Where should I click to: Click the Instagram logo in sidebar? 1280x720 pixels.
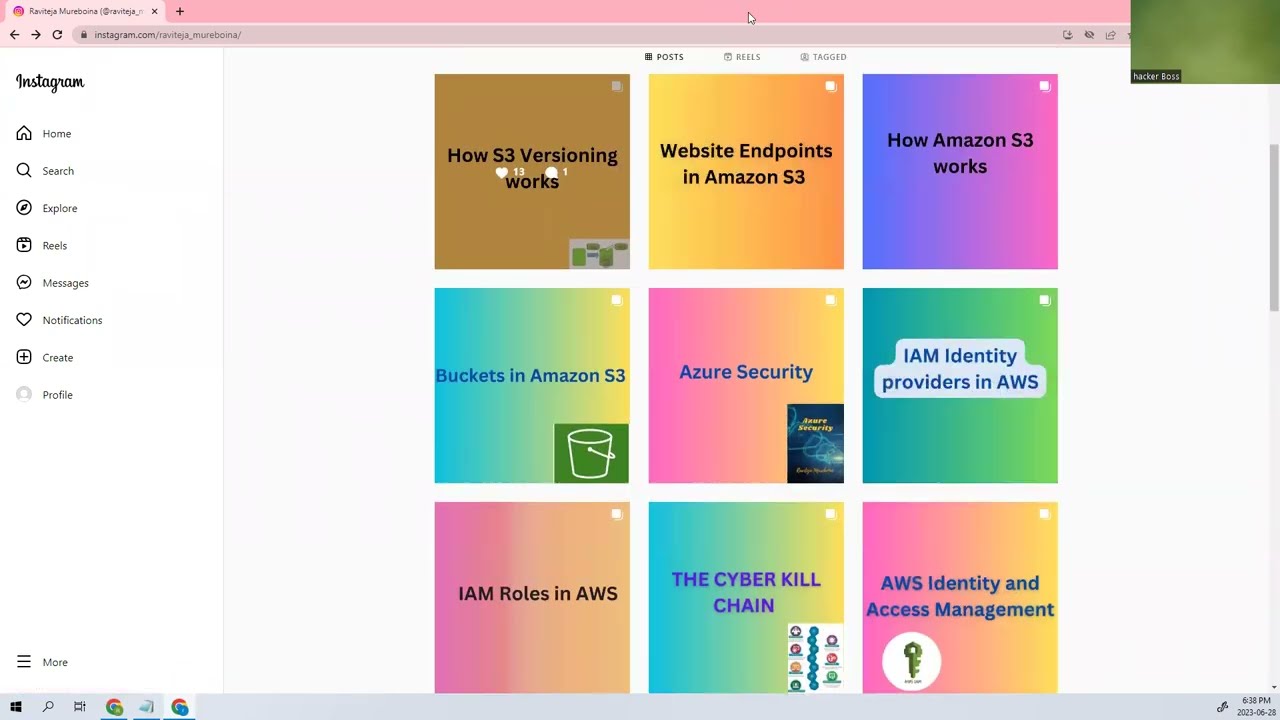tap(50, 82)
